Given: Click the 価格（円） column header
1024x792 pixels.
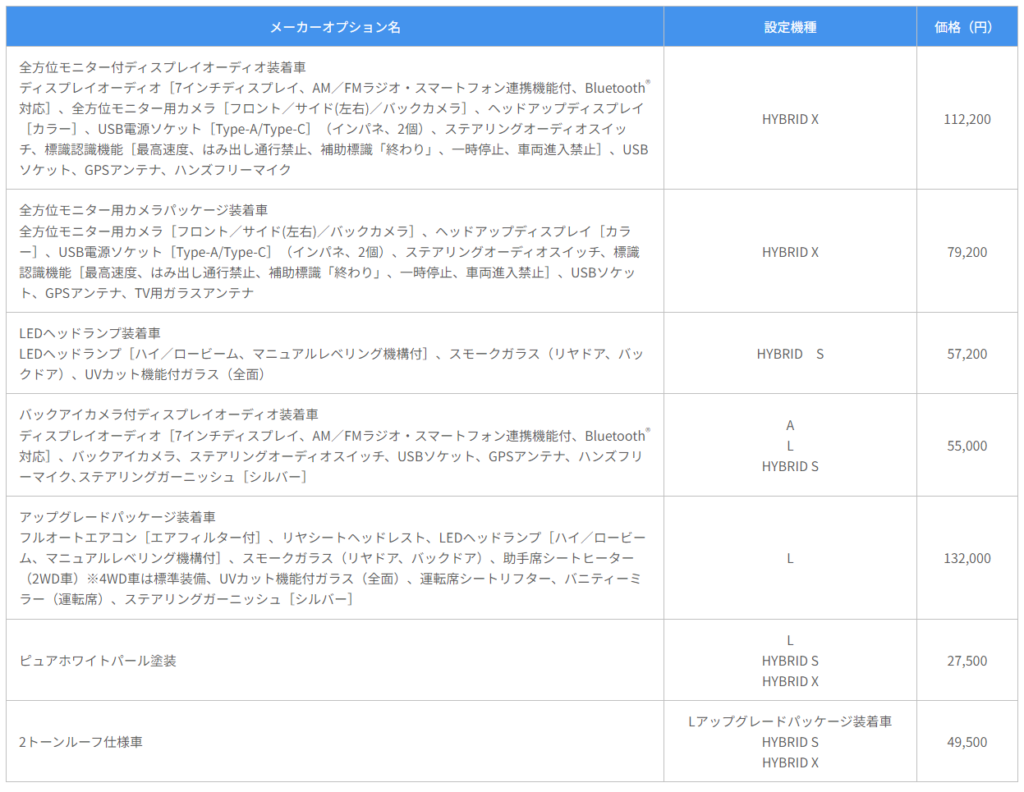Looking at the screenshot, I should point(966,27).
